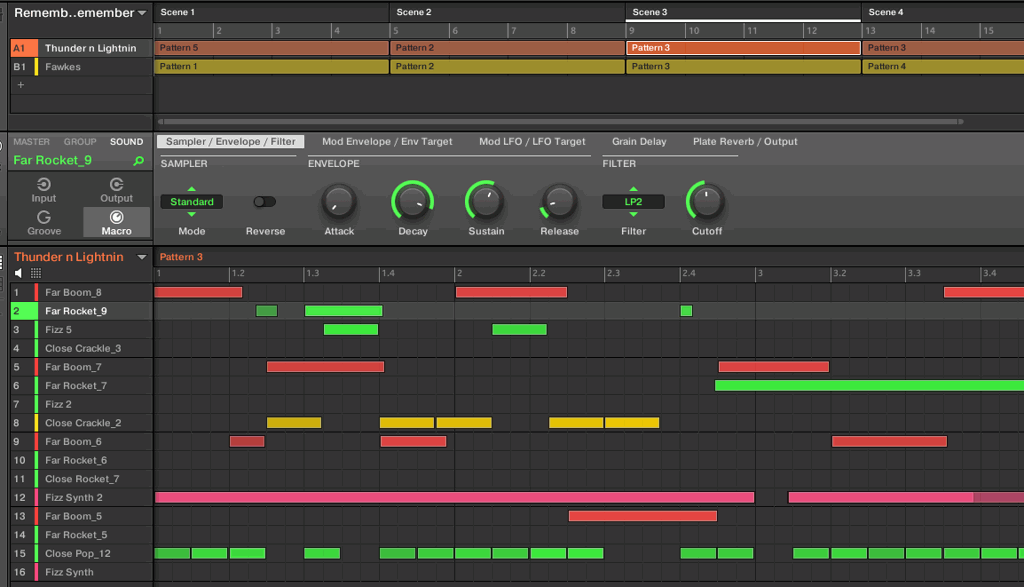Open Mod LFO / LFO Target page

coord(532,142)
